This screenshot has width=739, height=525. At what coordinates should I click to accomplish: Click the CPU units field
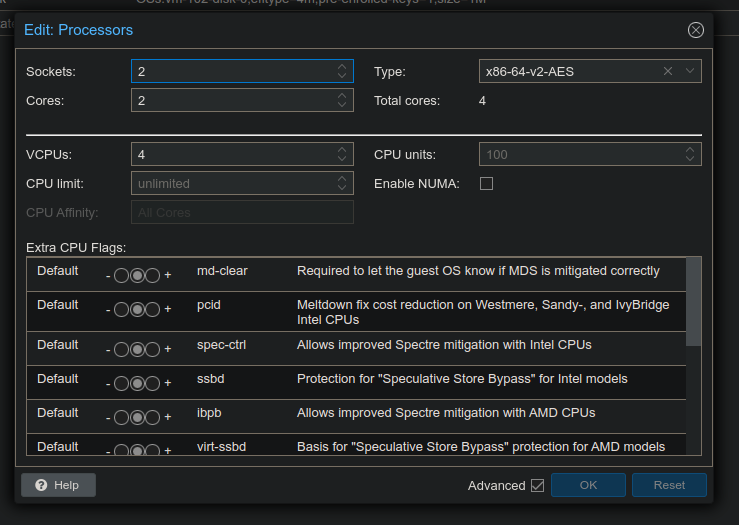pyautogui.click(x=580, y=155)
